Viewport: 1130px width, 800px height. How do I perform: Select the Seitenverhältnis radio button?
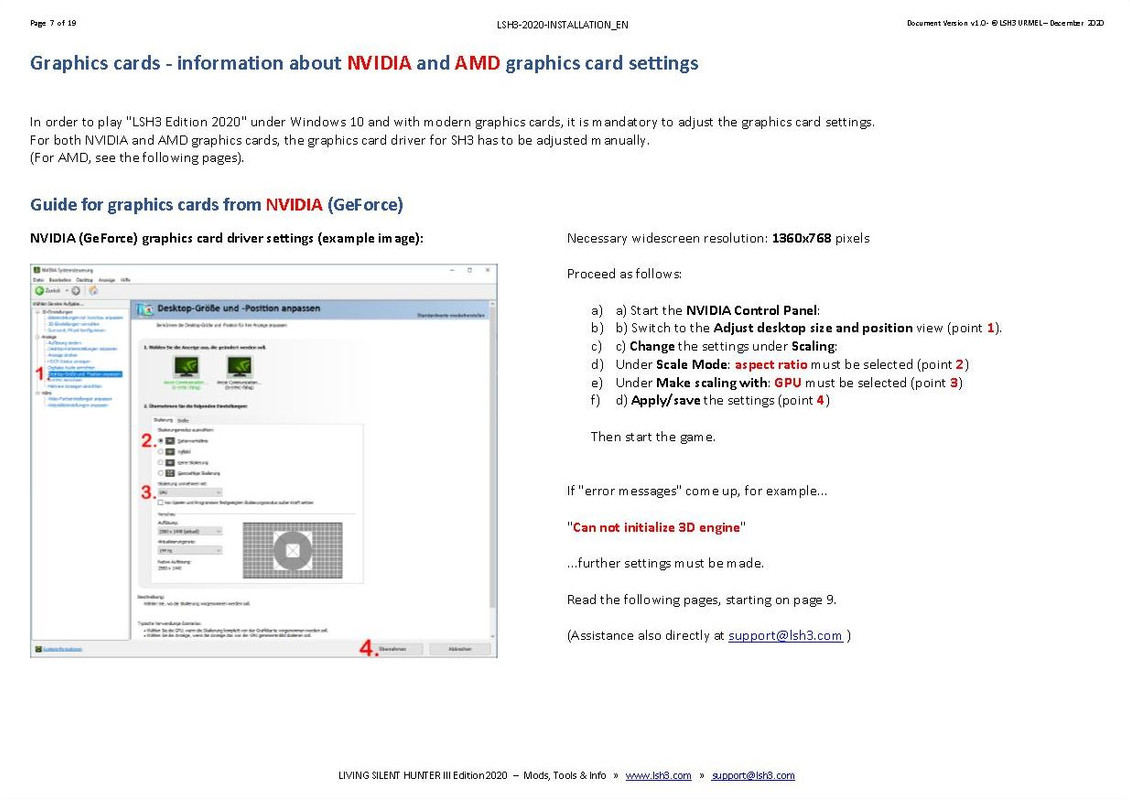[x=161, y=440]
